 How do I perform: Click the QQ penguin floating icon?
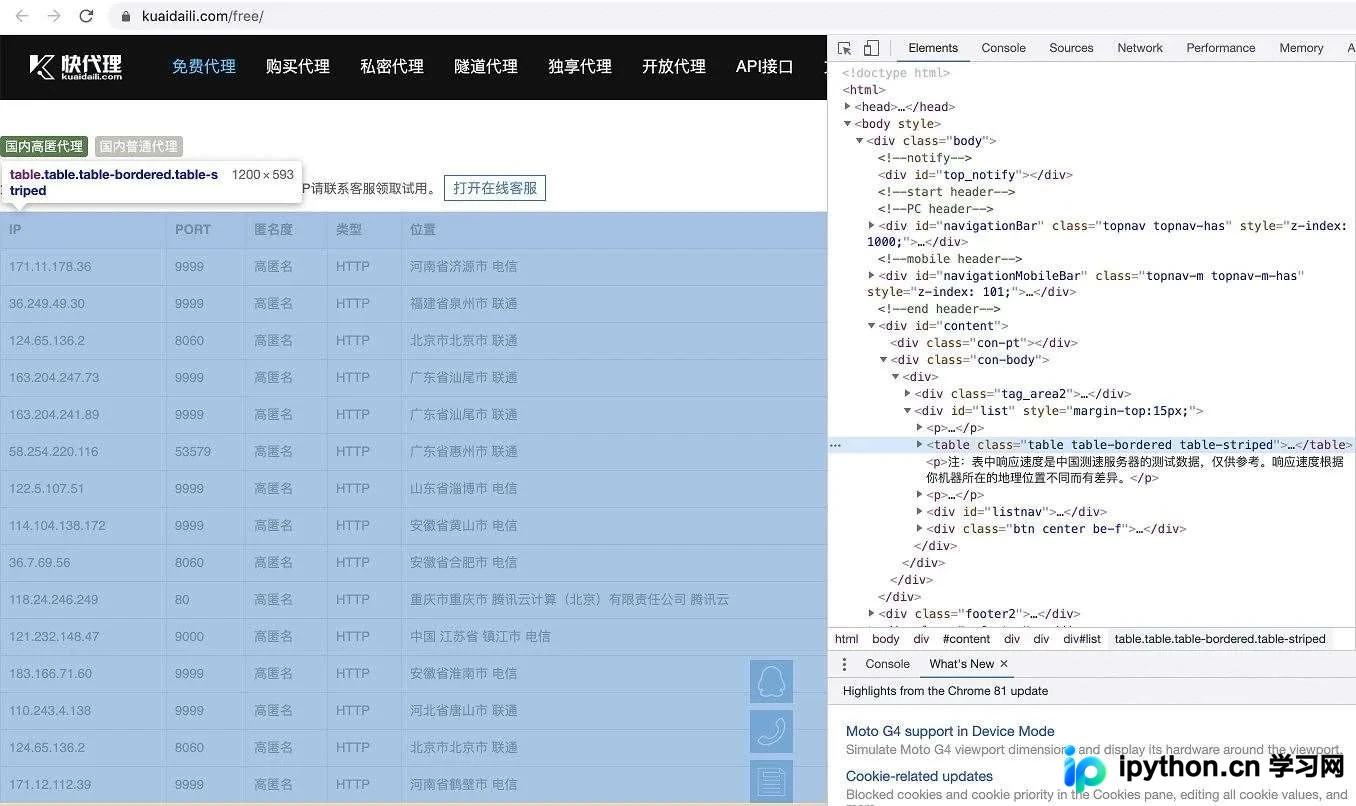(771, 681)
